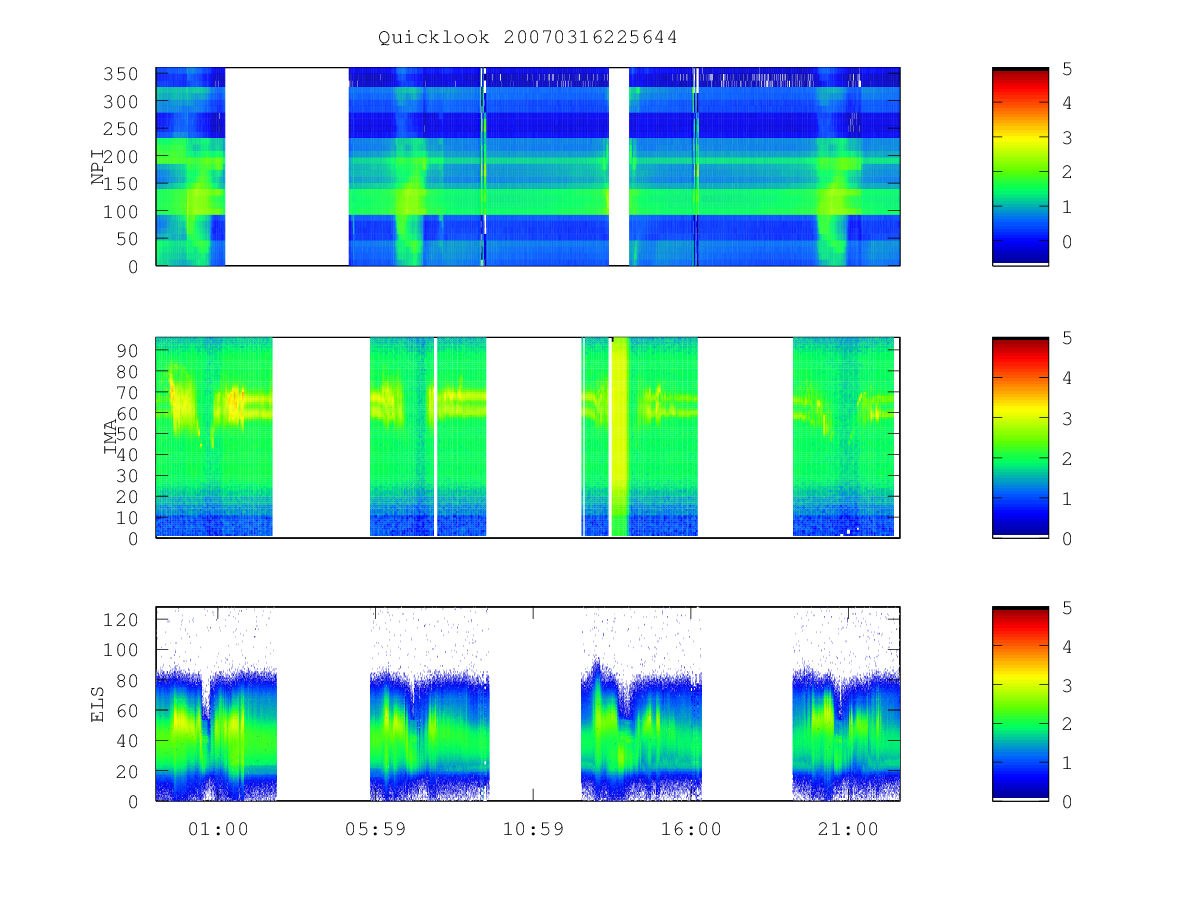
Task: Click the 01:00 time axis label
Action: (218, 829)
